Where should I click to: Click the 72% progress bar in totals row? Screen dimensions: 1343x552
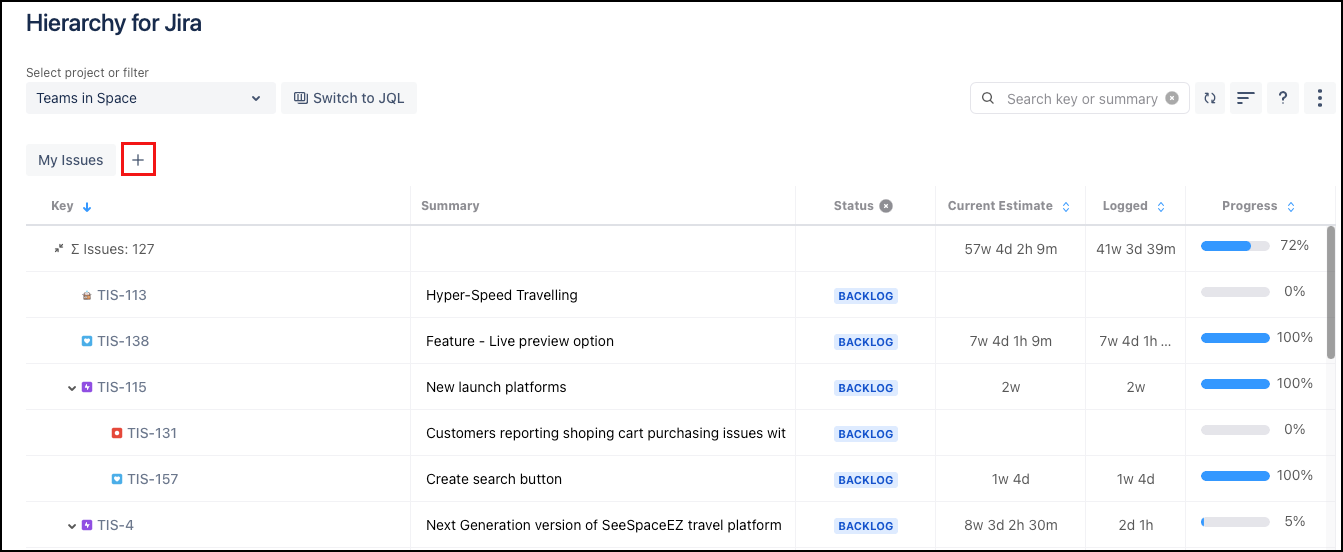click(x=1235, y=246)
